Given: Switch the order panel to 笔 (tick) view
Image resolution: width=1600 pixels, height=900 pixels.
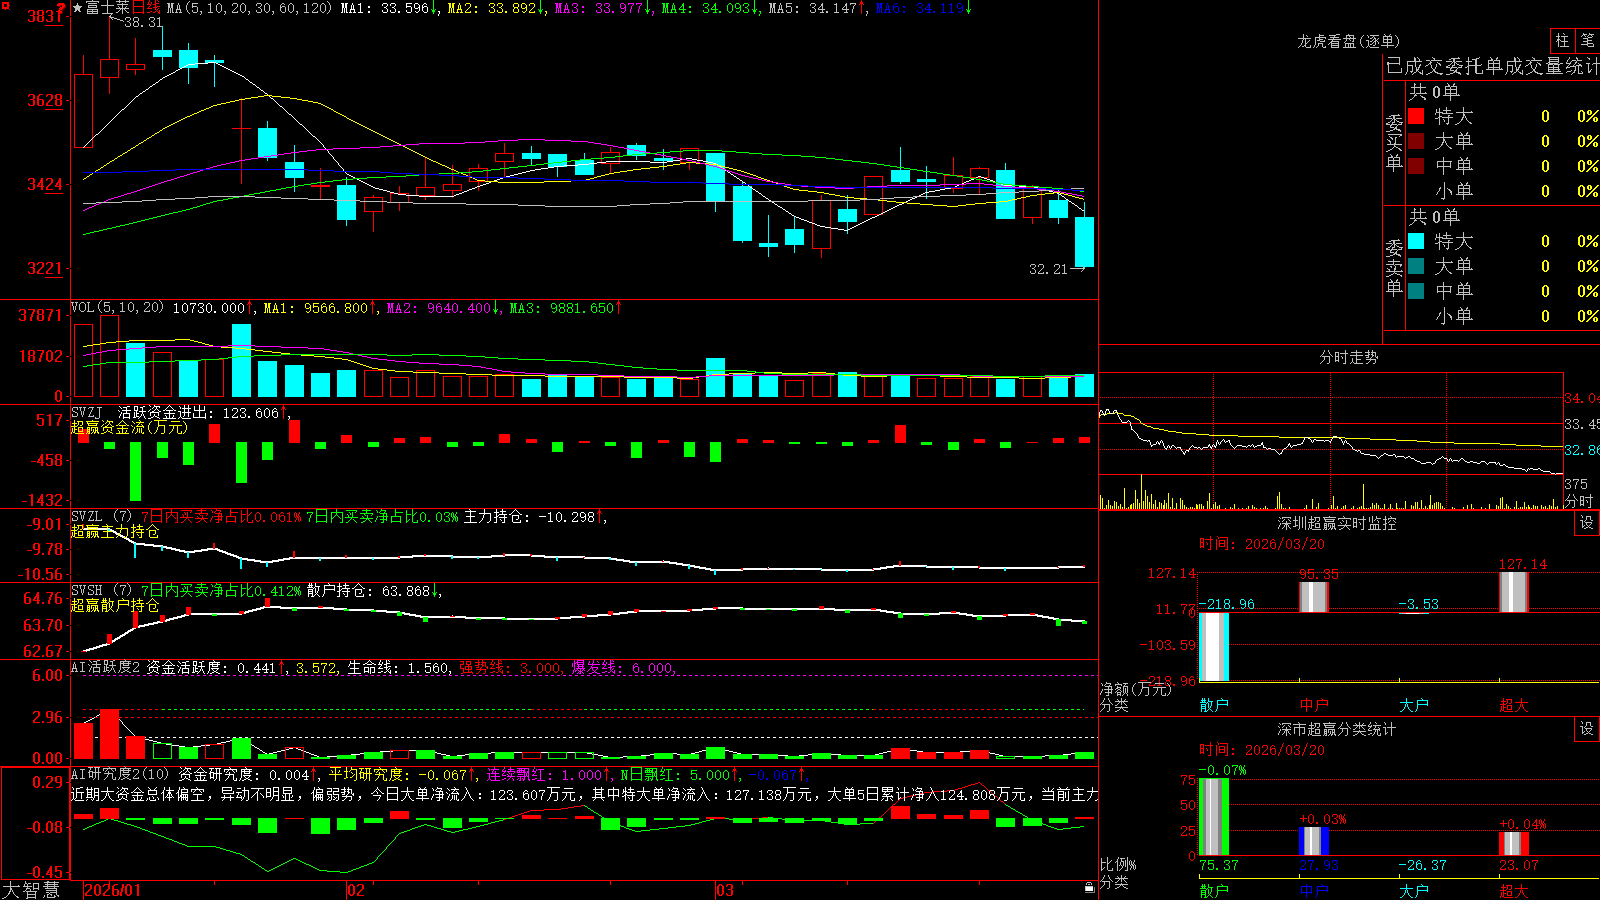Looking at the screenshot, I should click(x=1587, y=40).
